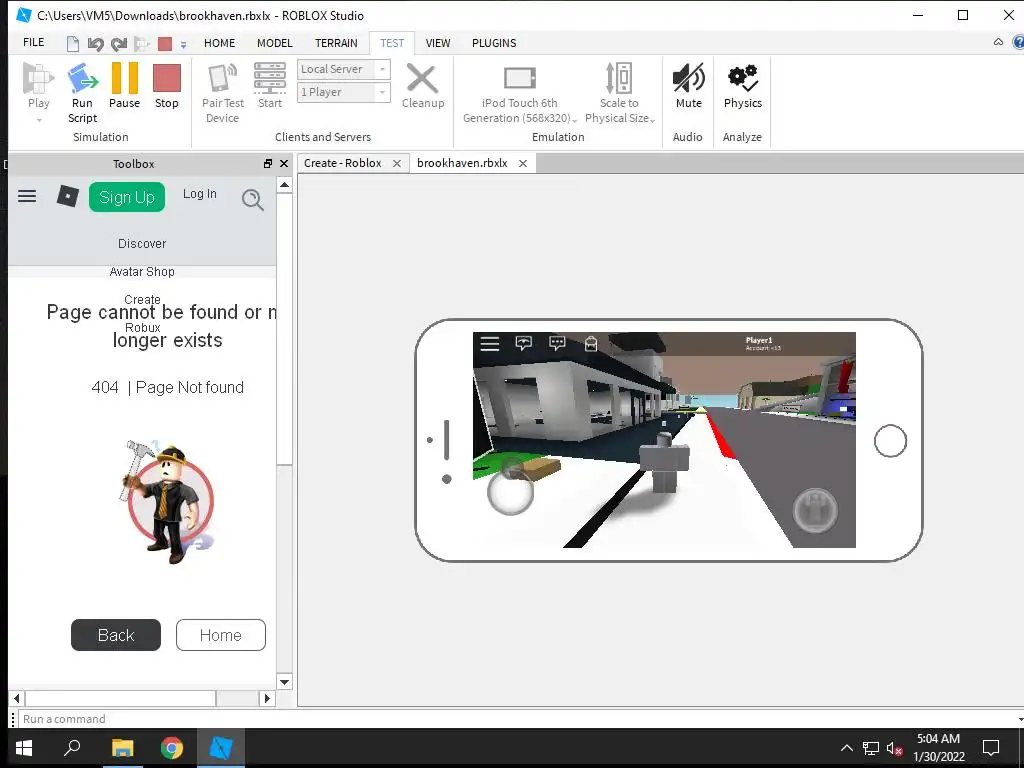Open the in-game chat bubble icon

pyautogui.click(x=557, y=343)
